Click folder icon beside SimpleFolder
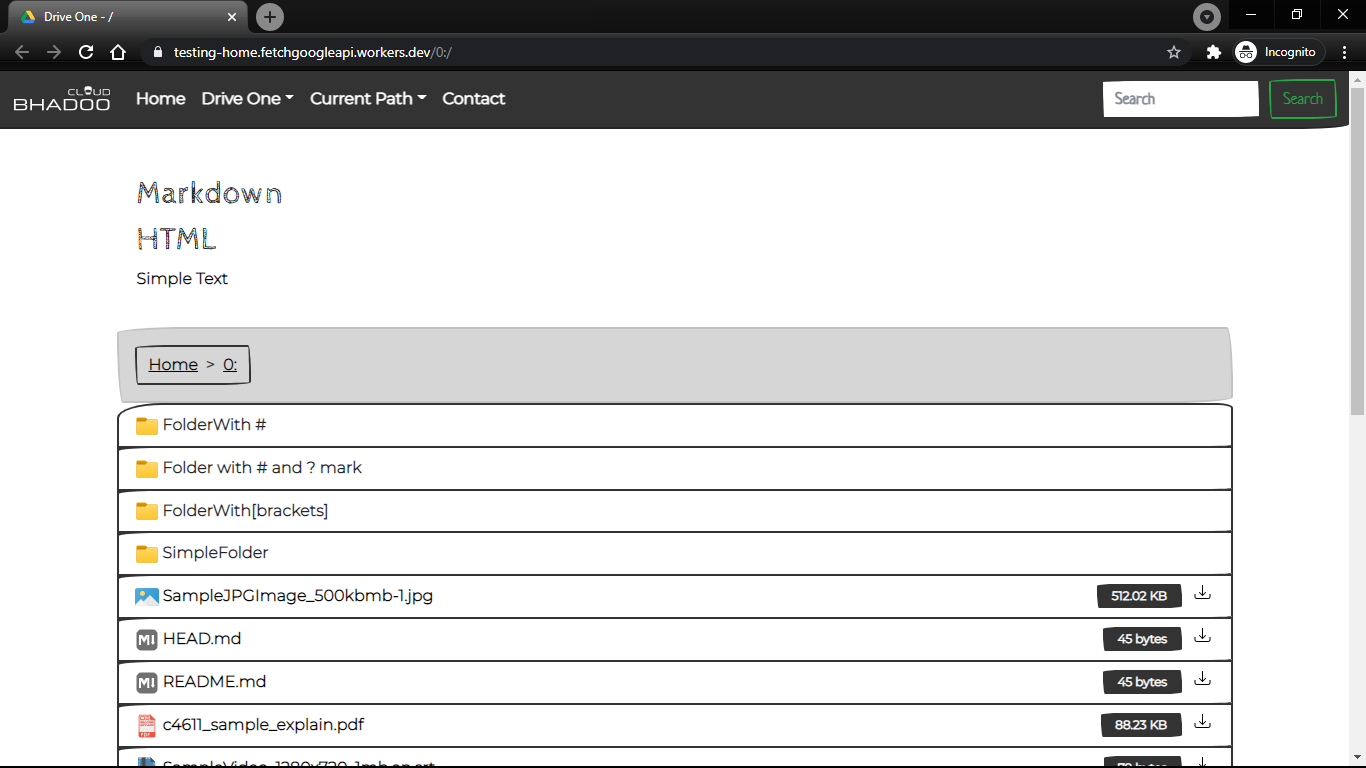Image resolution: width=1366 pixels, height=768 pixels. click(x=147, y=554)
